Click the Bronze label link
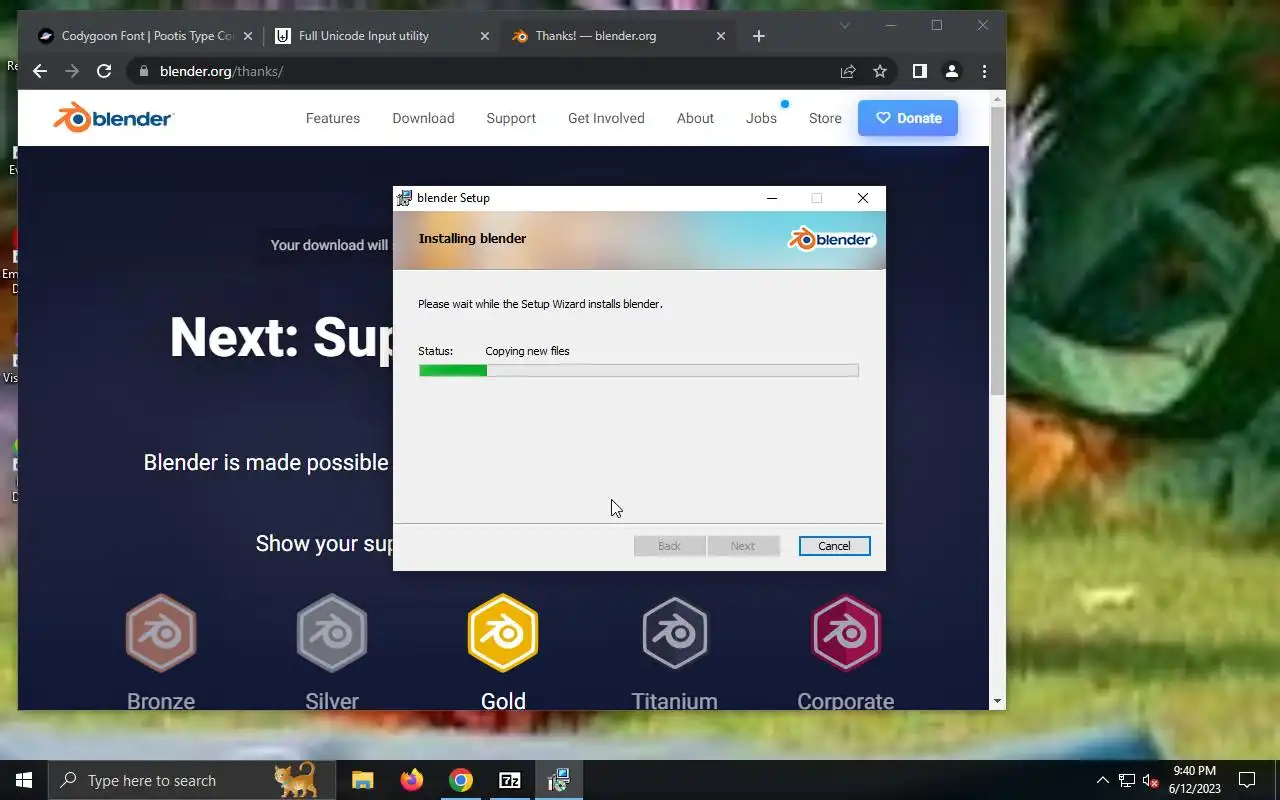This screenshot has height=800, width=1280. coord(161,700)
